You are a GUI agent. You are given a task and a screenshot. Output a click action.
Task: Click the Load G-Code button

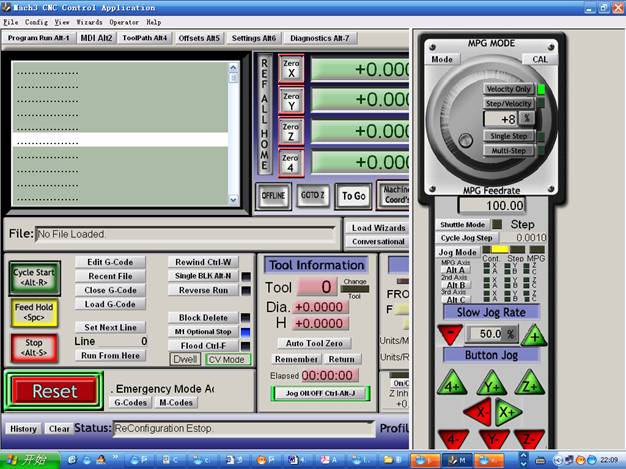click(x=109, y=304)
